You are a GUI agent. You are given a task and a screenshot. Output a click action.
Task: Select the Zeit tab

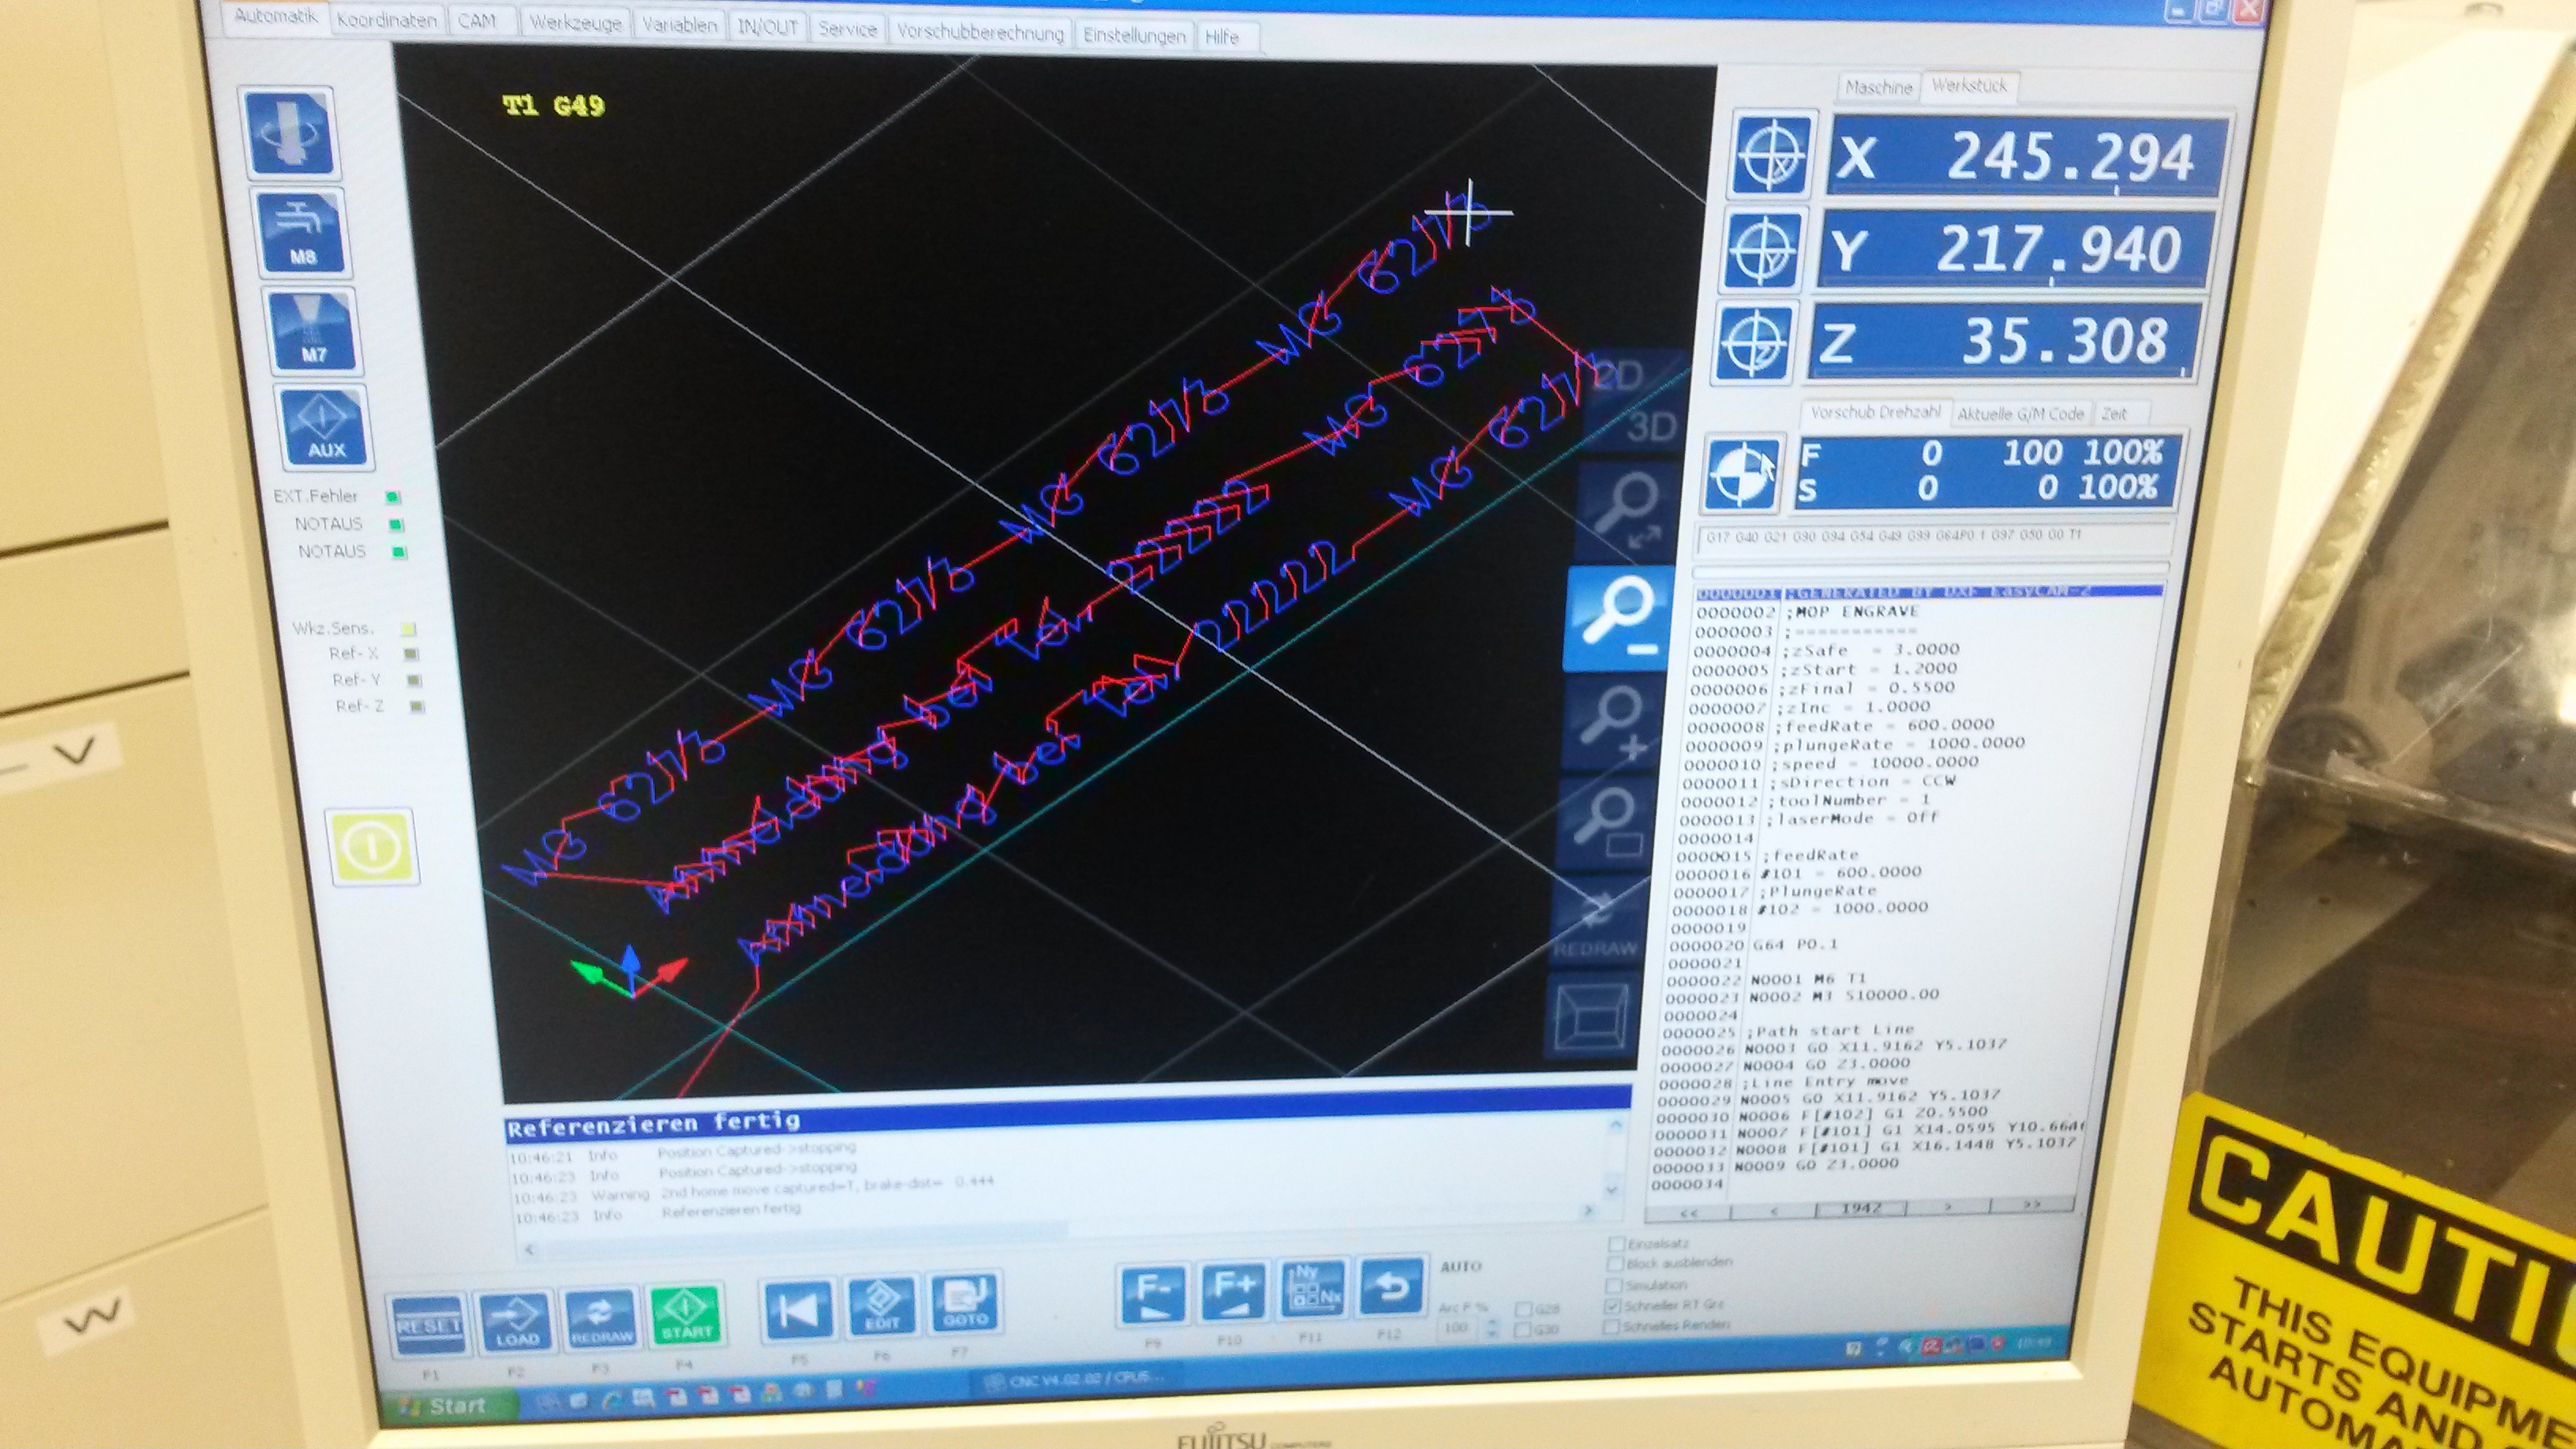click(2115, 413)
